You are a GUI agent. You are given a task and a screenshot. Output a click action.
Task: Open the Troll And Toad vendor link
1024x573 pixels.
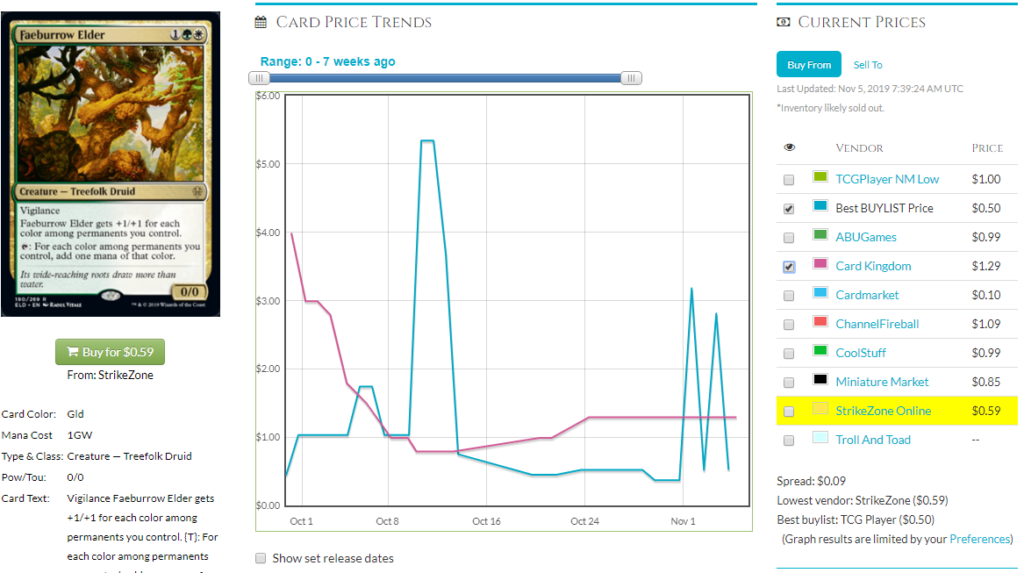872,440
